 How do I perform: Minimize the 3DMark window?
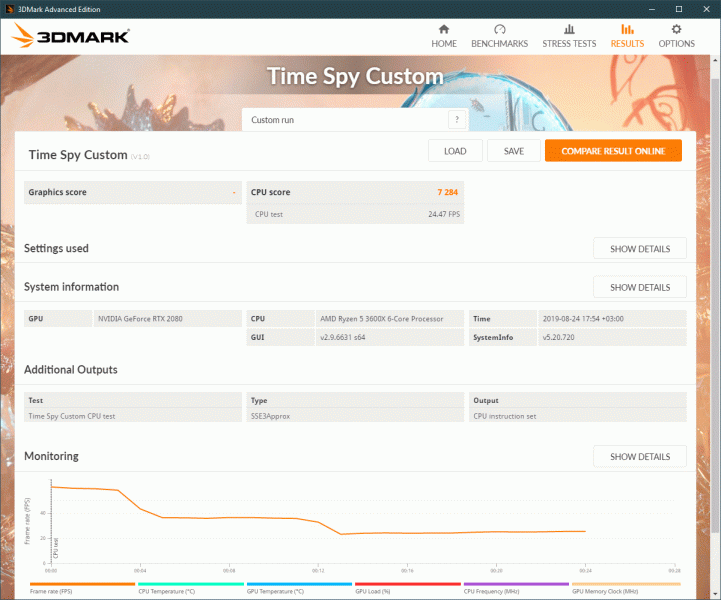click(x=652, y=9)
